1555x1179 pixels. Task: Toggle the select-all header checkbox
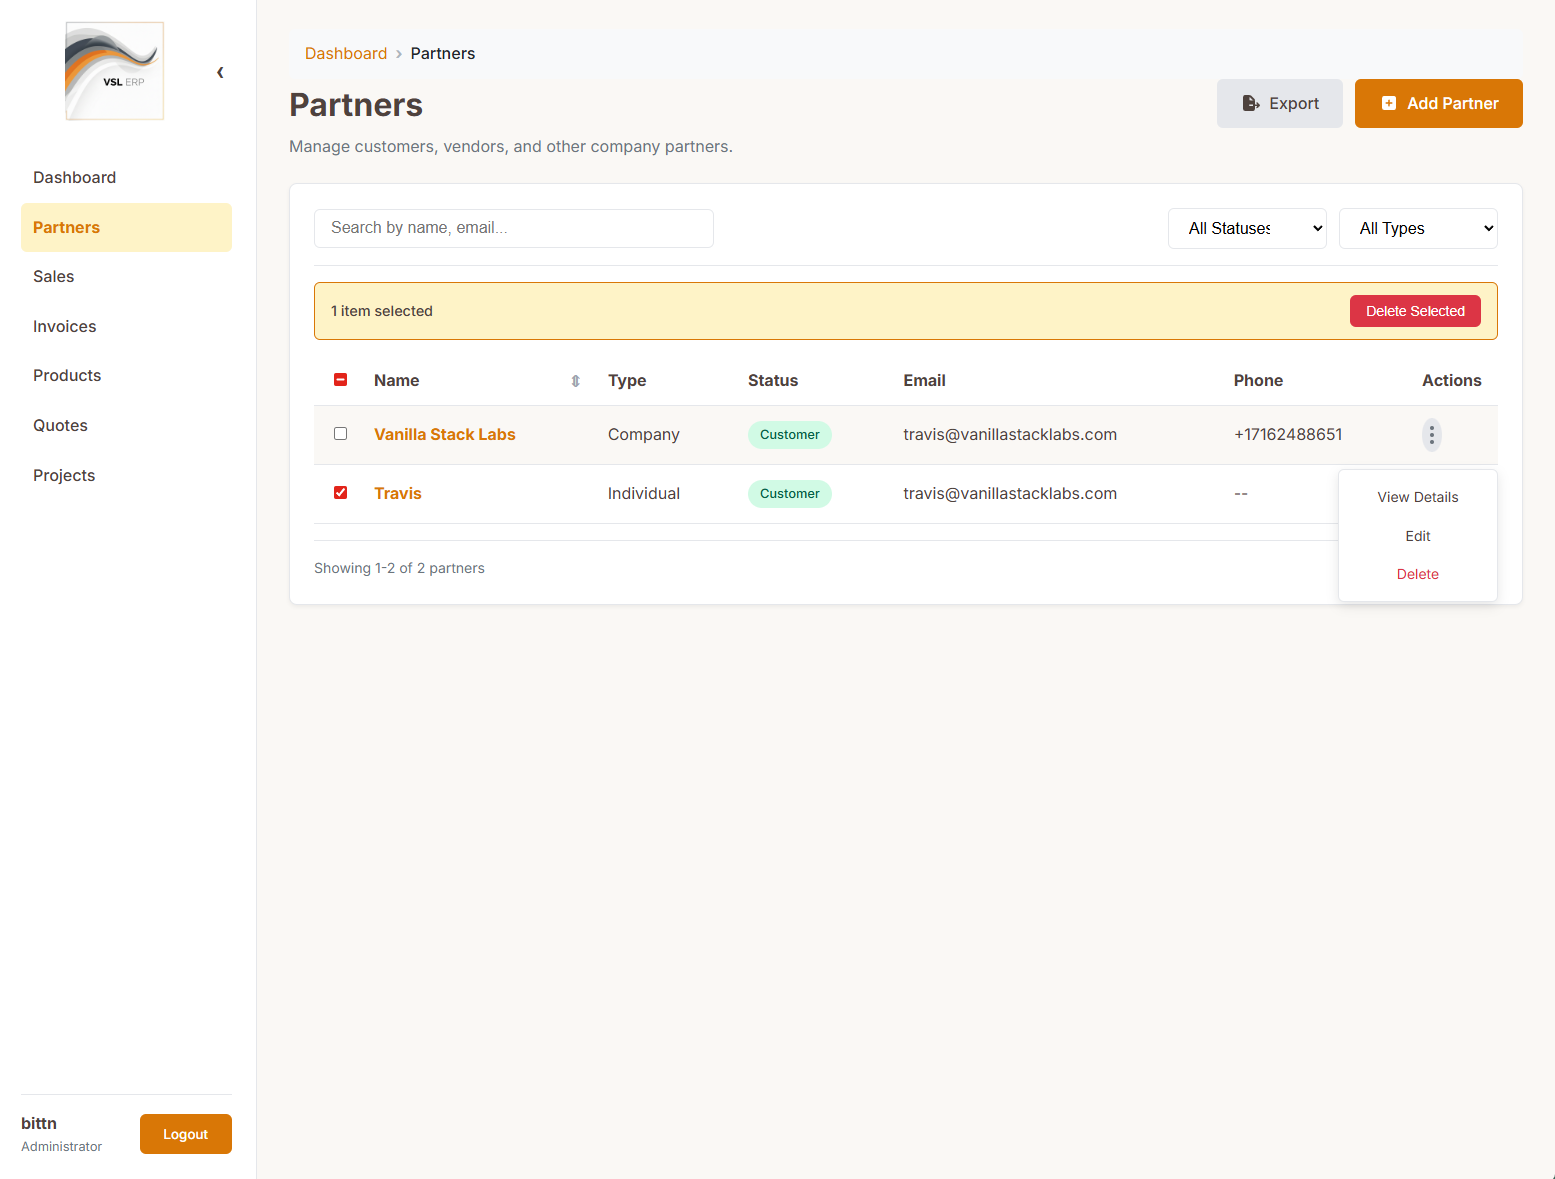tap(341, 380)
